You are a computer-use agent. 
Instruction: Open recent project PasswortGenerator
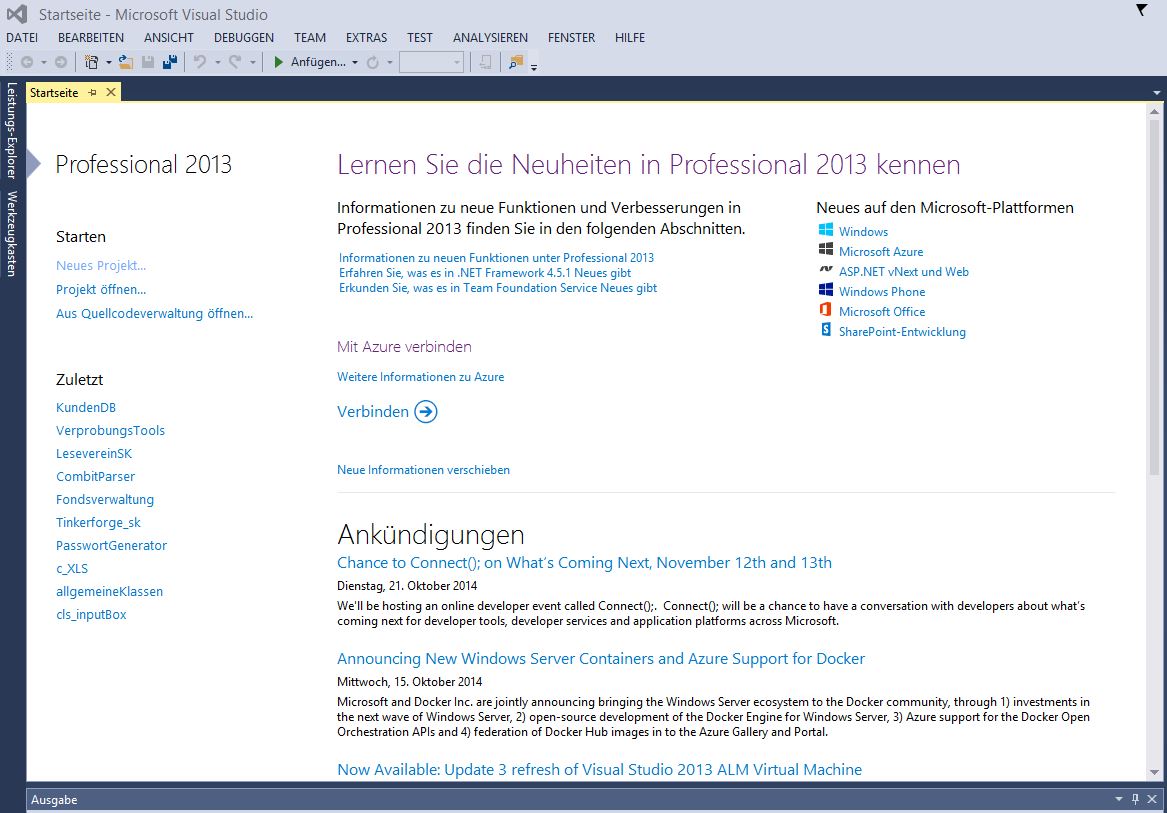pos(111,545)
